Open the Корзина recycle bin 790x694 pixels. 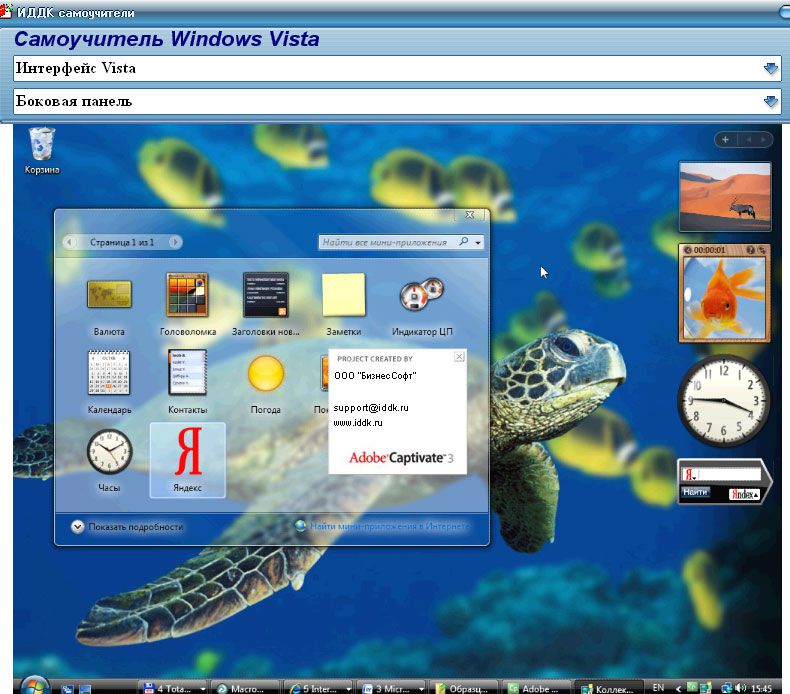(42, 146)
